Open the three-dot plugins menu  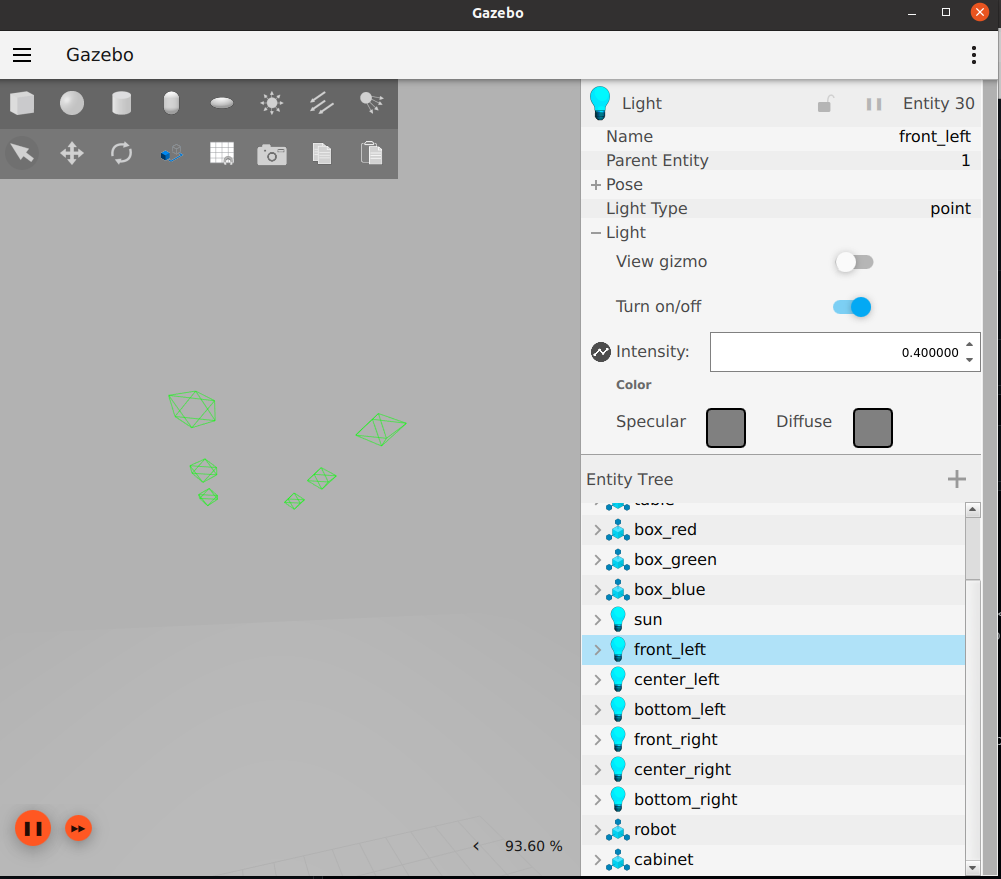[974, 55]
